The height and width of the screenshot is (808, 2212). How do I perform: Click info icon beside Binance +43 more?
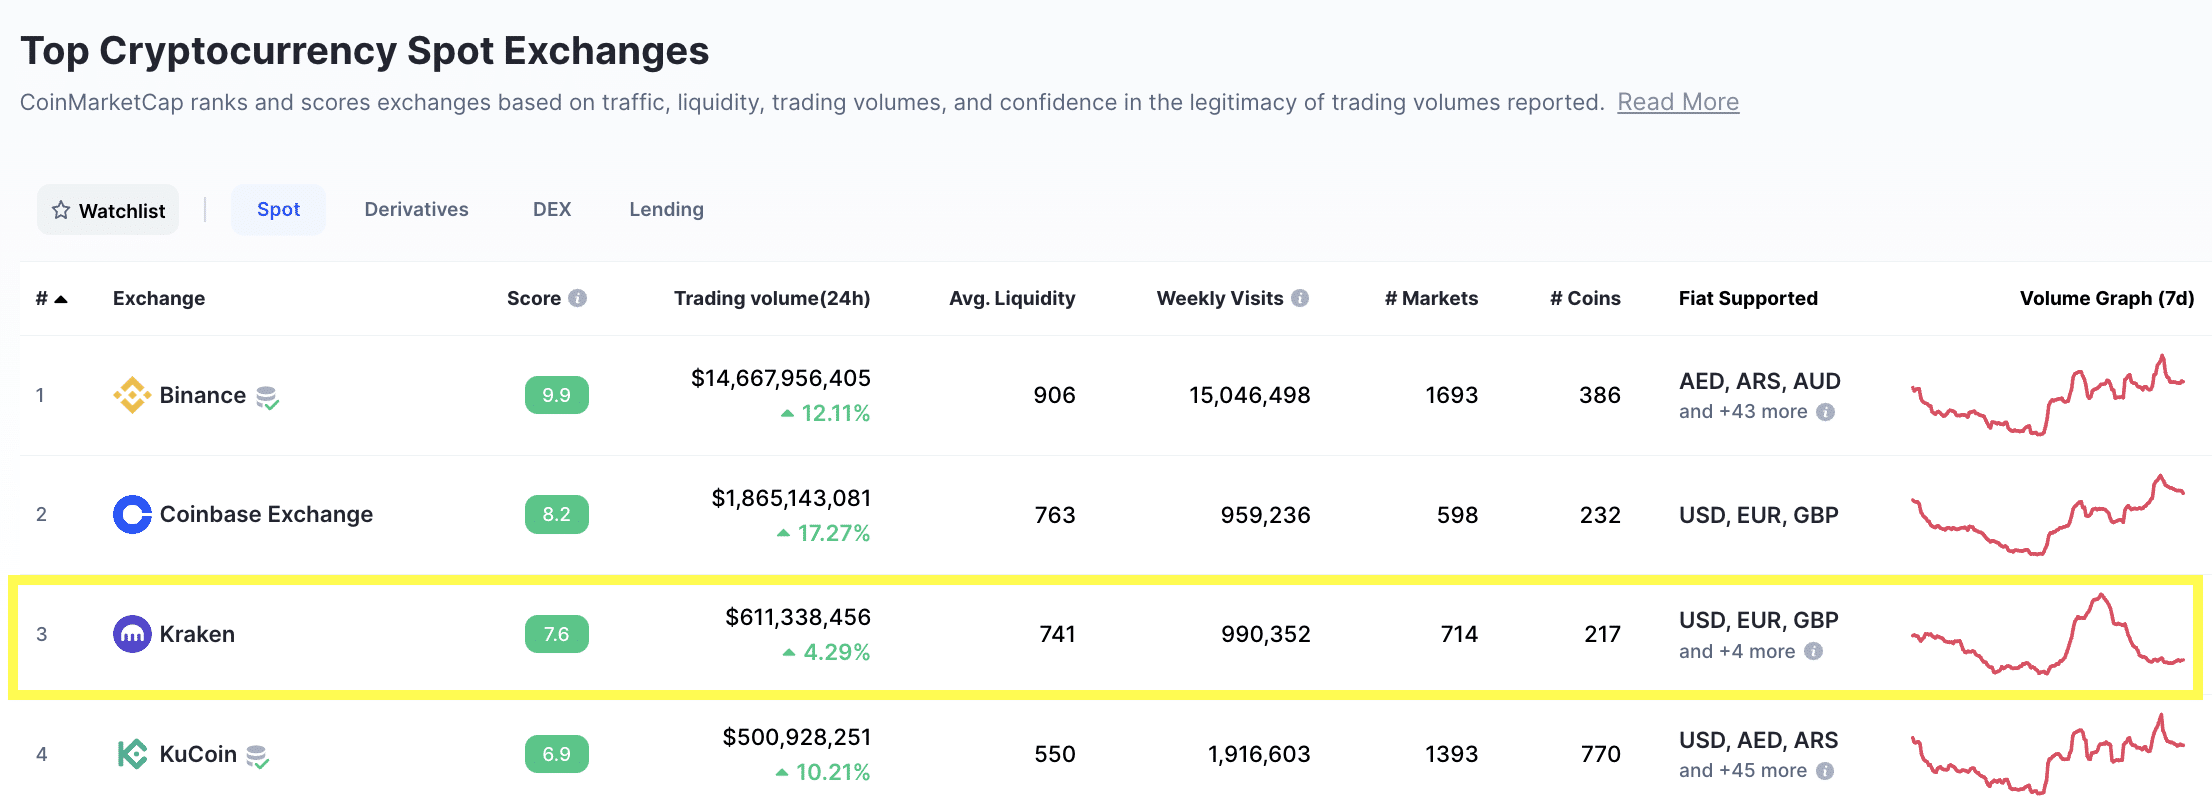[x=1825, y=412]
